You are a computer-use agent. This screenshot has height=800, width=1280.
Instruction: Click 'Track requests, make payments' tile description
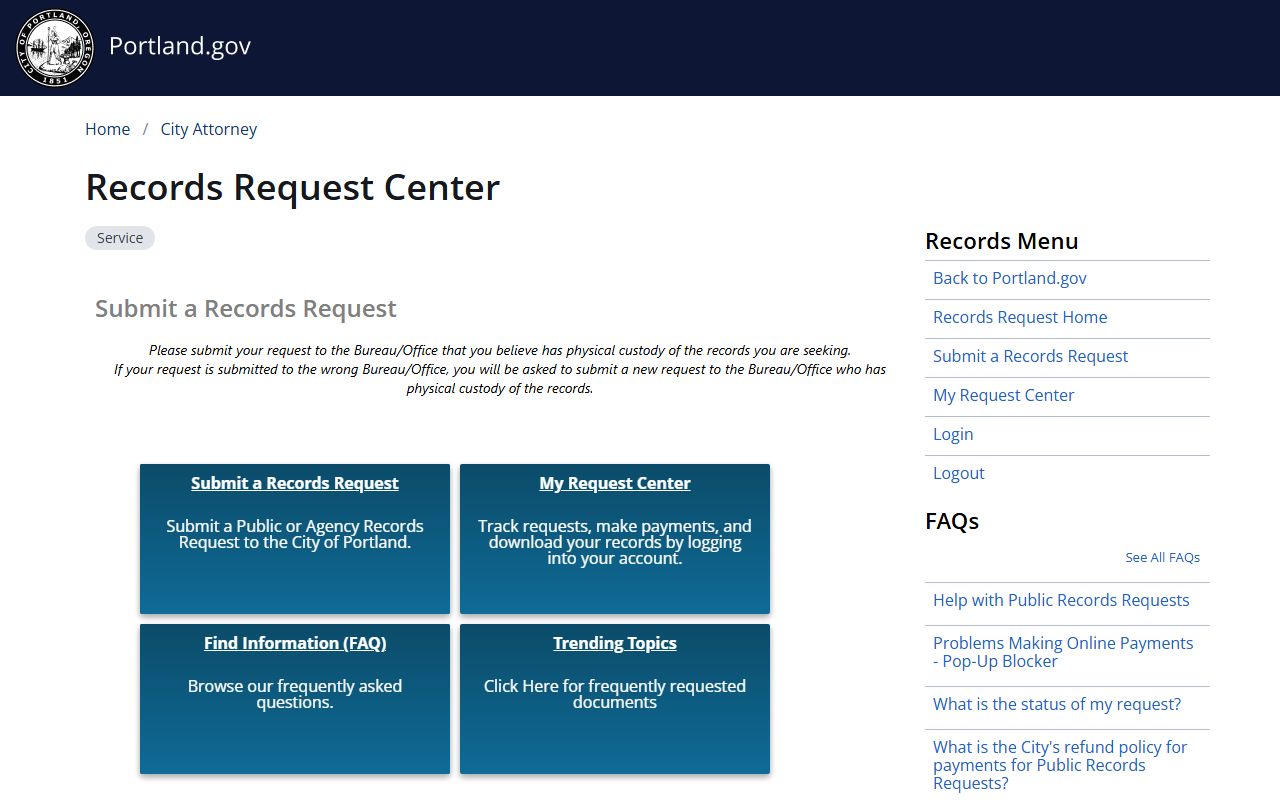(615, 542)
